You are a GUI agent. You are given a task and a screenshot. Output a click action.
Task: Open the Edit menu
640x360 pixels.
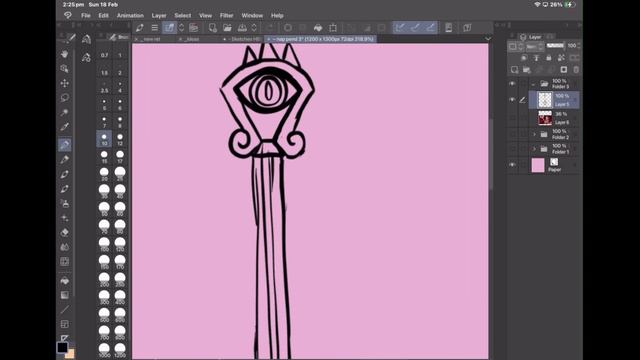point(103,16)
